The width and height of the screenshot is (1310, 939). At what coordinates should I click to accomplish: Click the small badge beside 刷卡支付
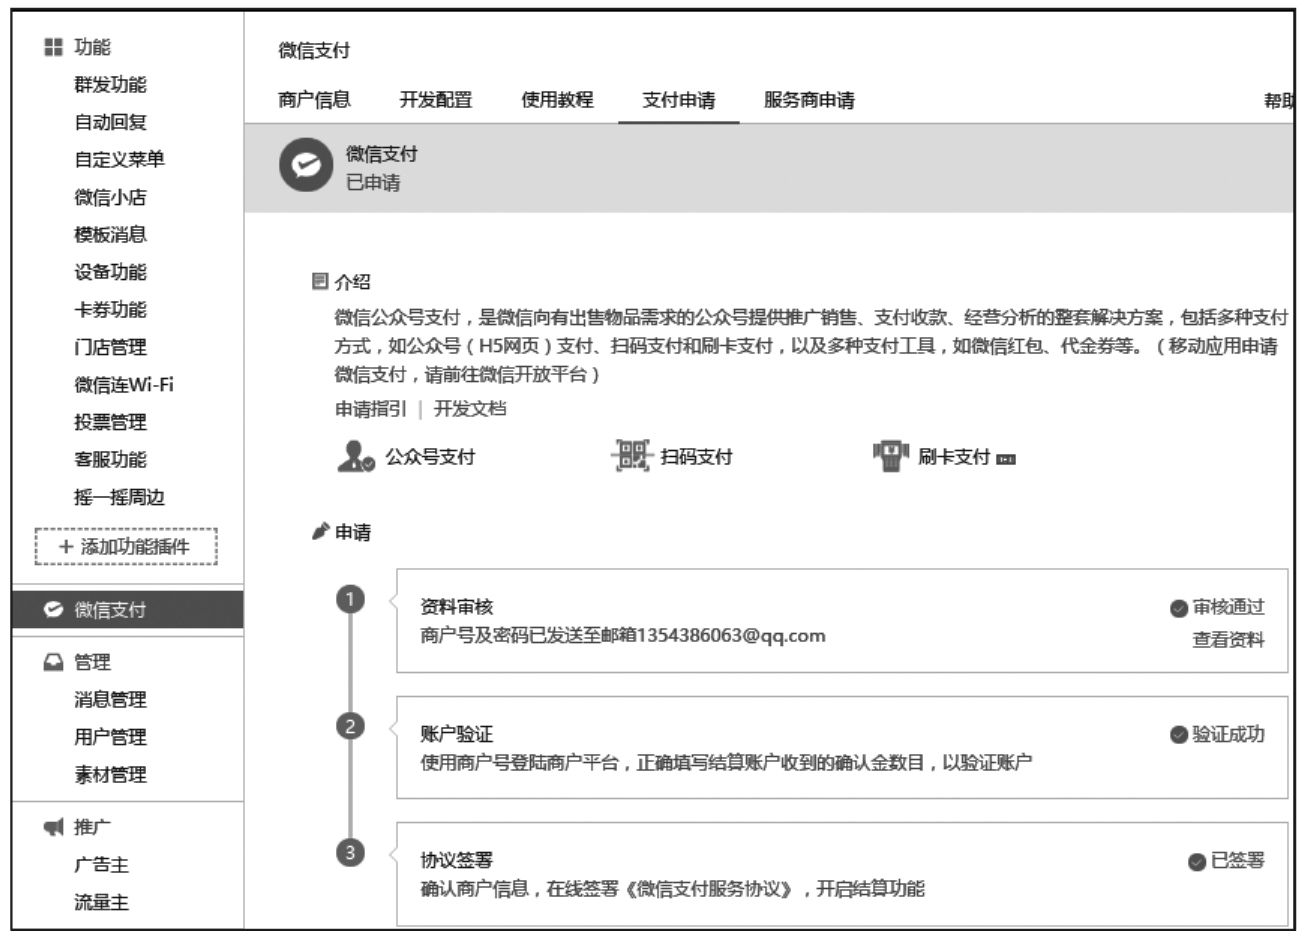click(x=1006, y=459)
